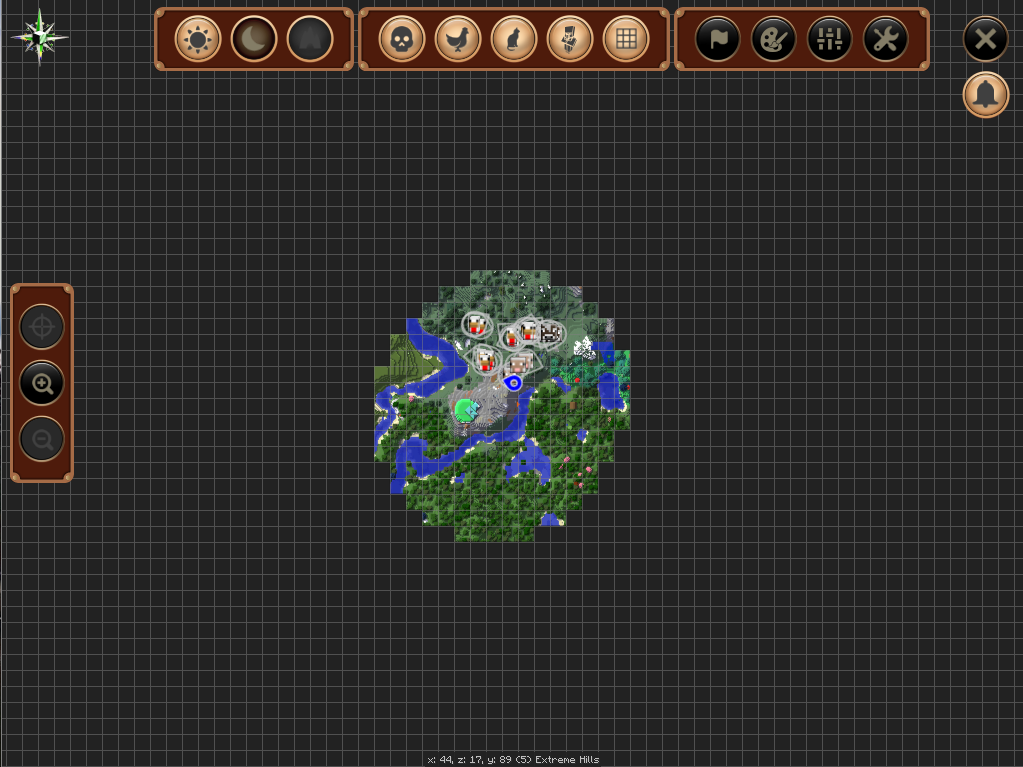
Task: Close the fullscreen map with X
Action: (x=986, y=39)
